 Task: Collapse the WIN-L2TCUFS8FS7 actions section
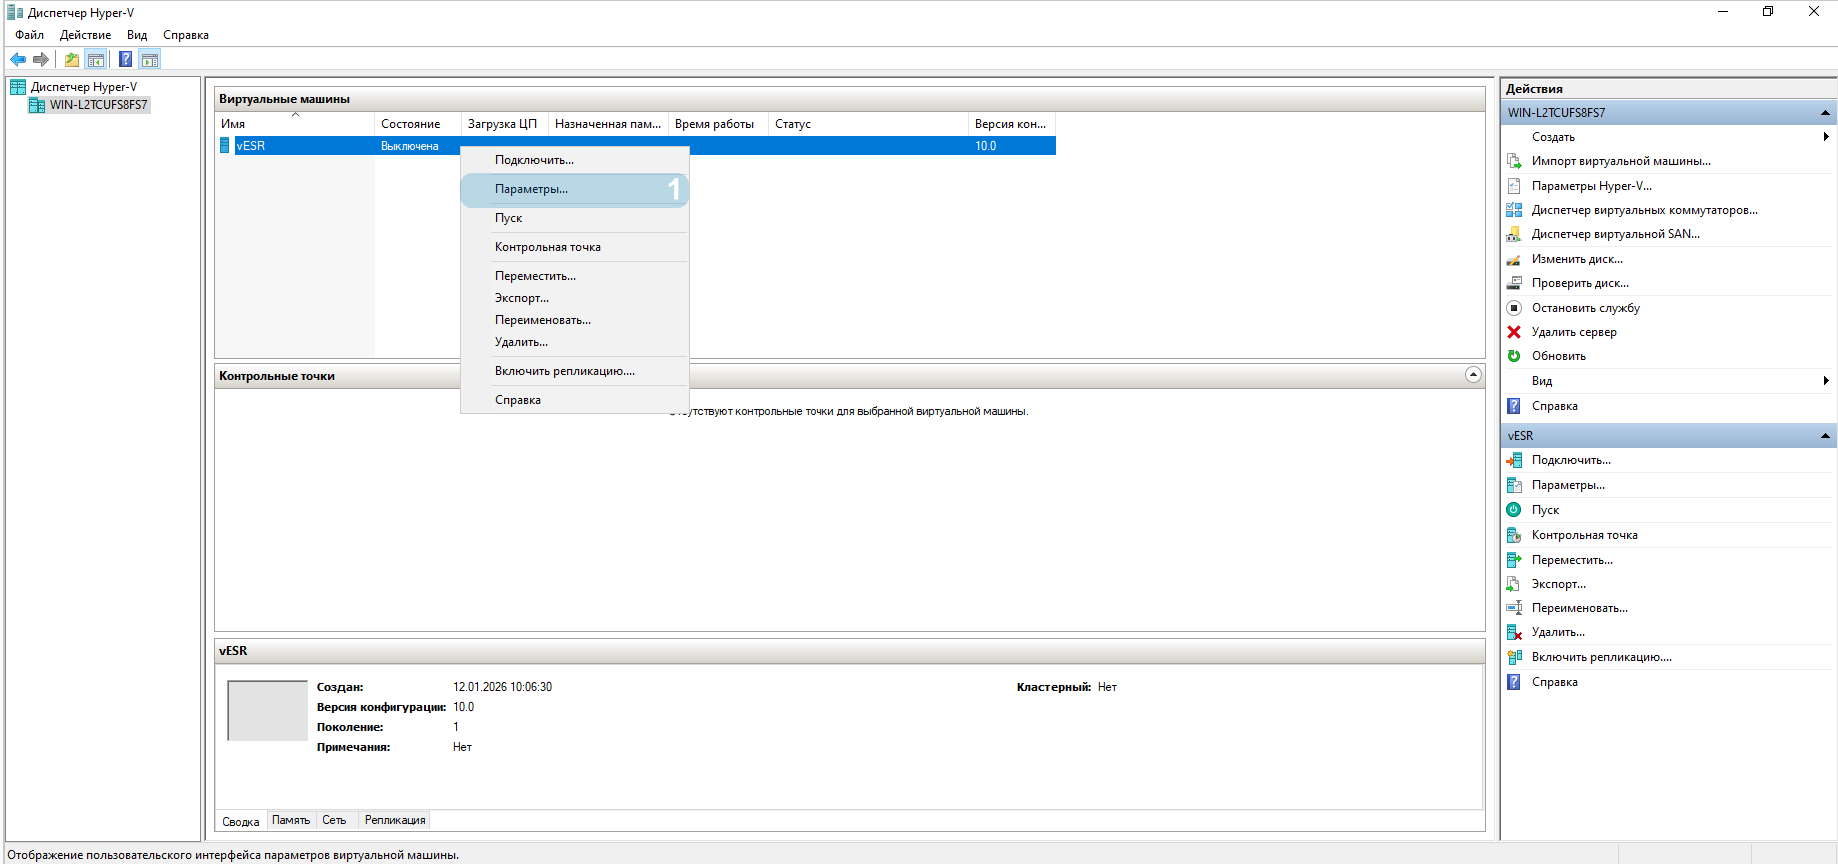click(1825, 113)
